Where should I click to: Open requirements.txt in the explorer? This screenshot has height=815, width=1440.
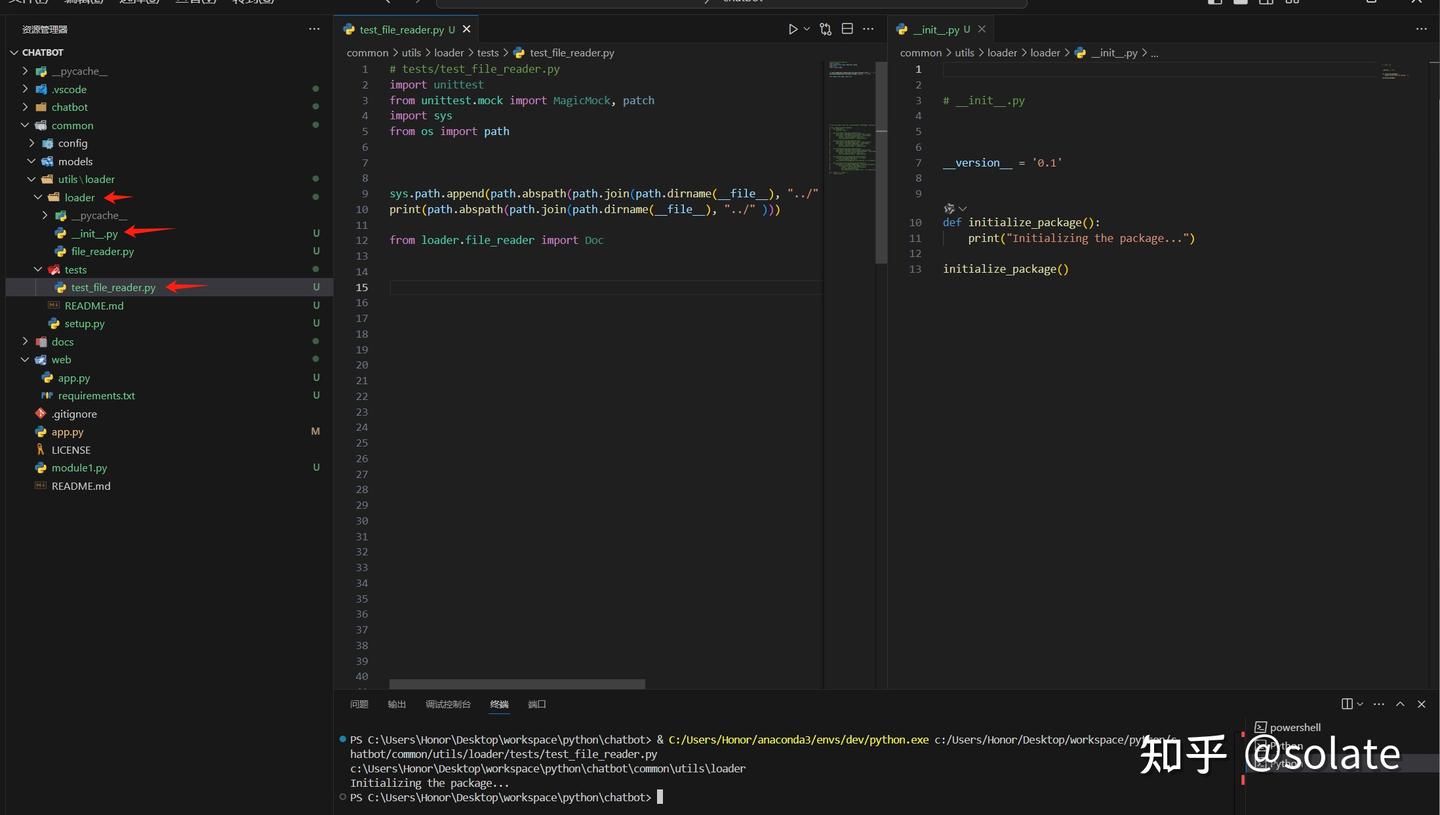coord(96,396)
